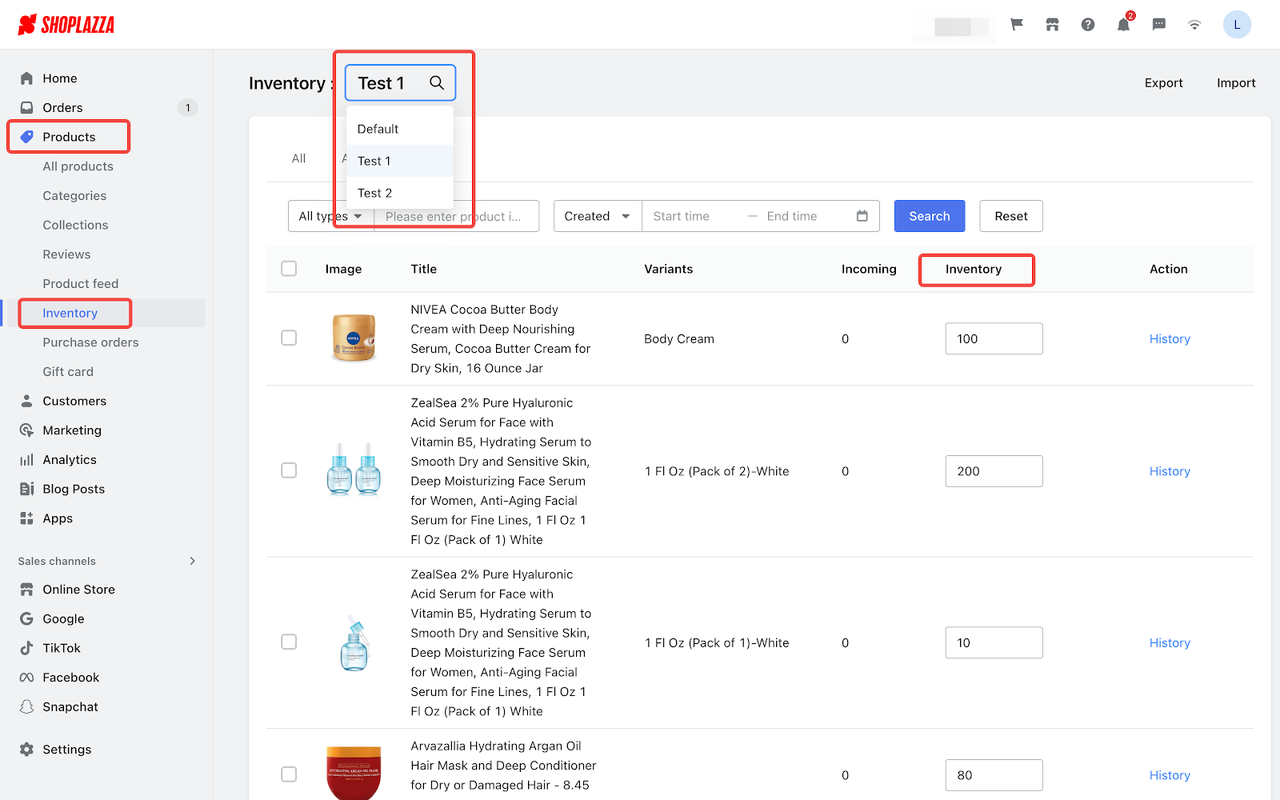Open the Test 1 location selector
The height and width of the screenshot is (800, 1280).
[400, 83]
